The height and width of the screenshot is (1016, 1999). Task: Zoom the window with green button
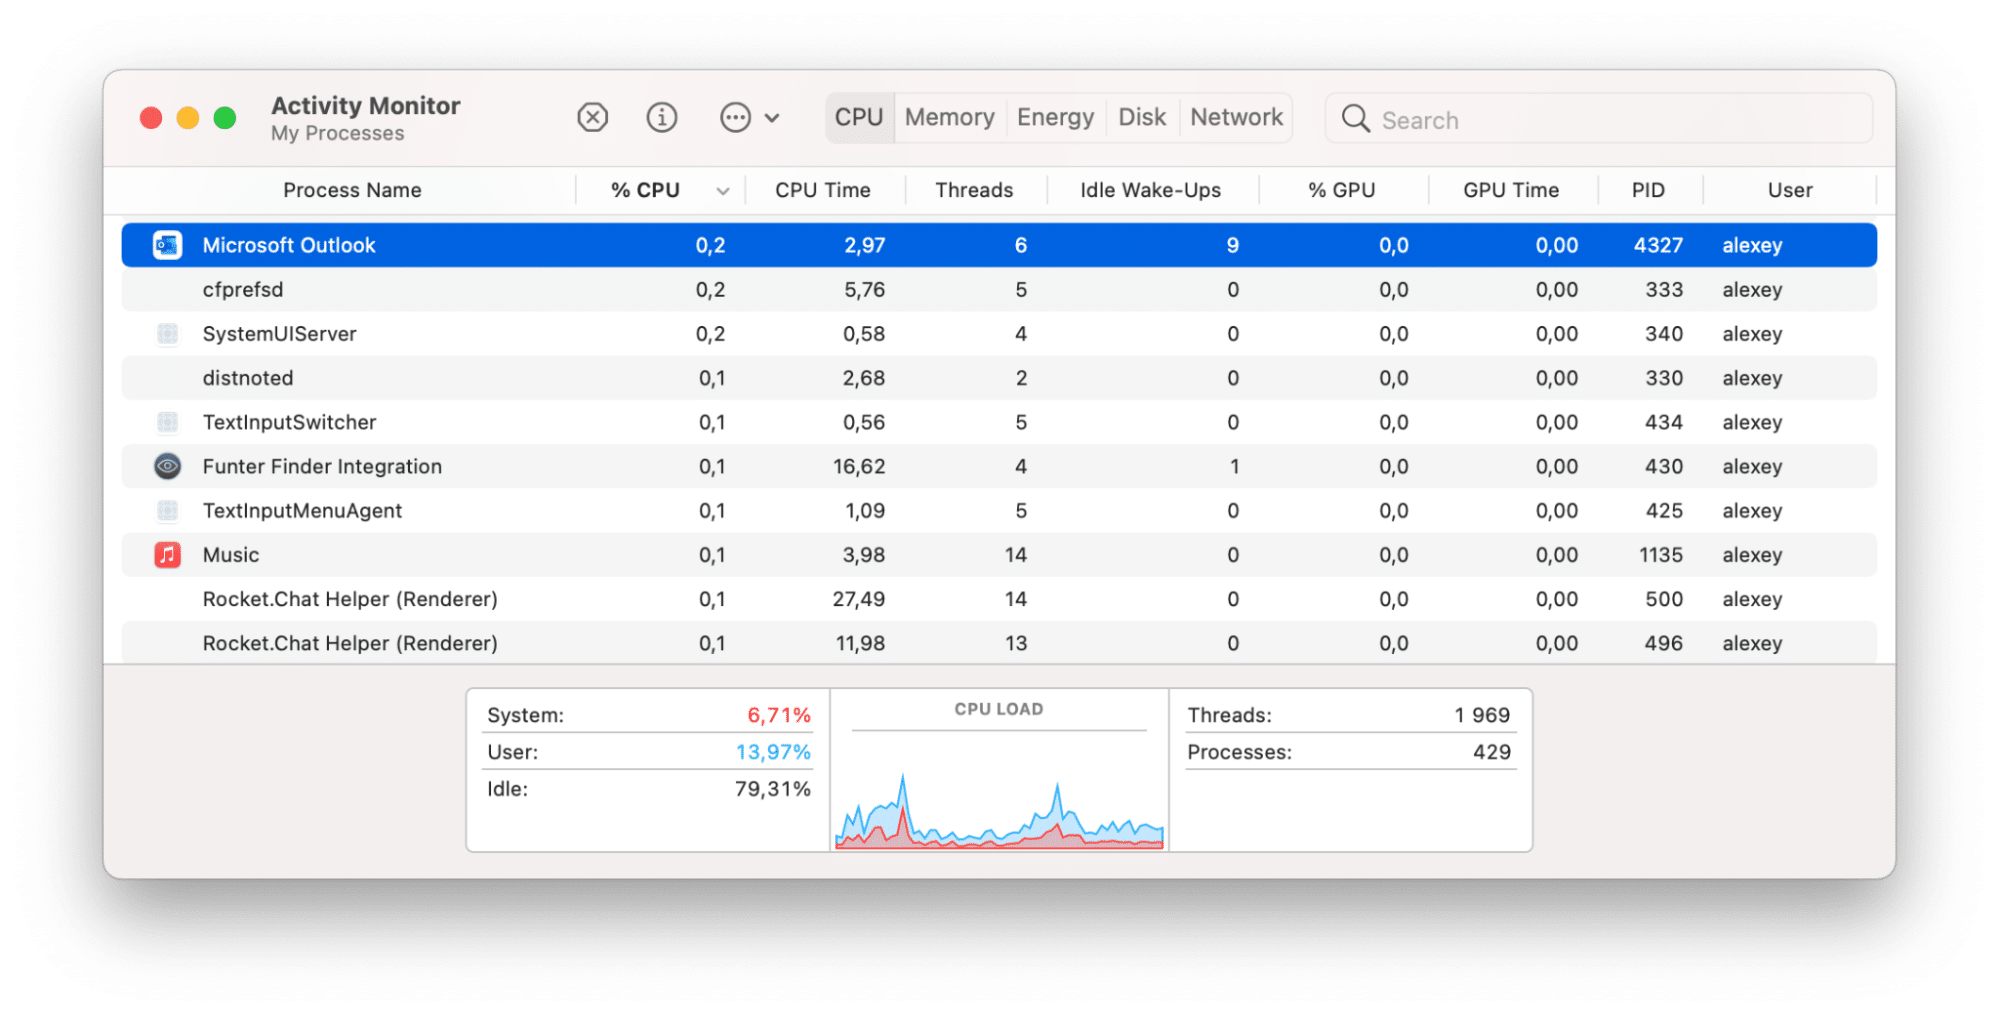[x=225, y=118]
